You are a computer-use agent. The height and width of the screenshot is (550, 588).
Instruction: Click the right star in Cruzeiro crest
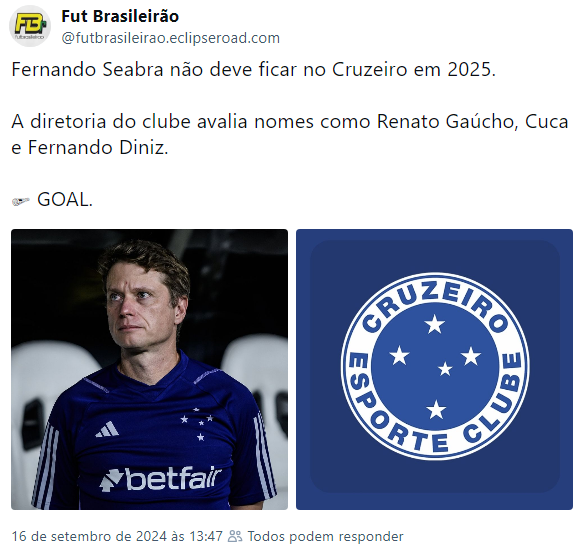point(471,356)
